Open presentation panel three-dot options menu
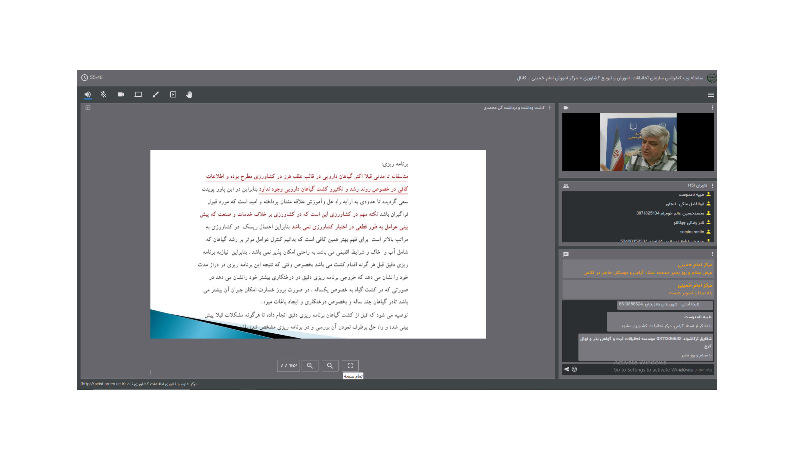Image resolution: width=795 pixels, height=460 pixels. click(550, 108)
